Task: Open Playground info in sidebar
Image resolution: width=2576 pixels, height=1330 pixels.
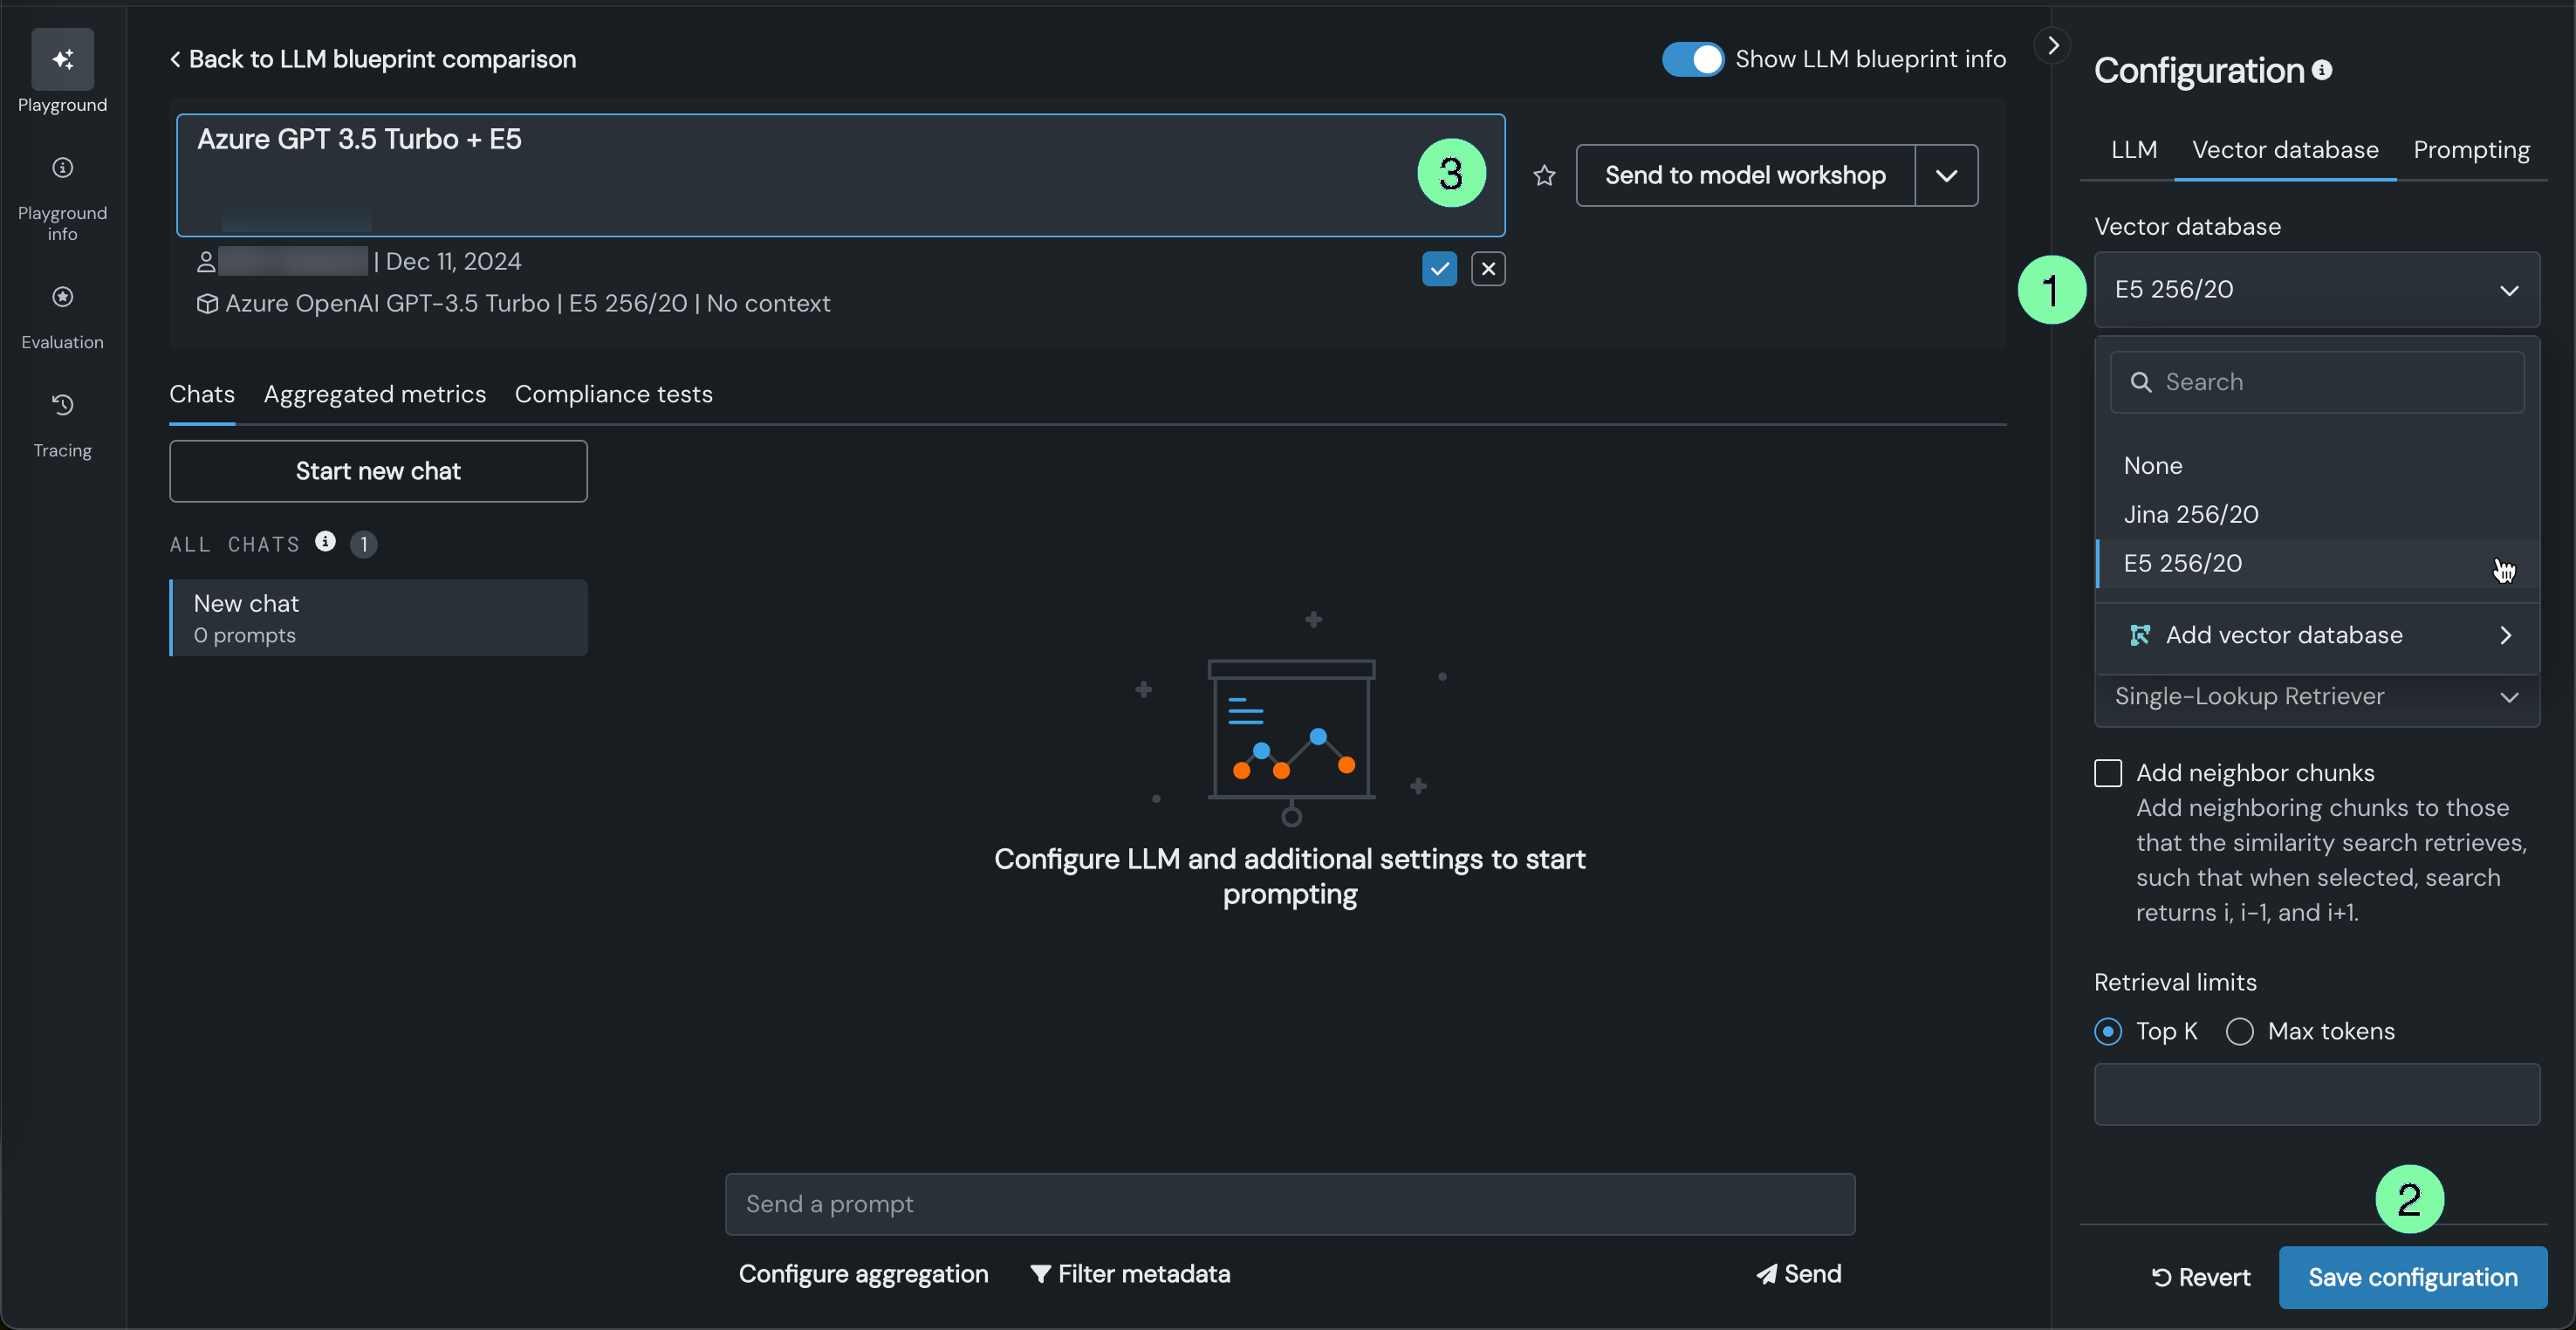Action: [x=62, y=168]
